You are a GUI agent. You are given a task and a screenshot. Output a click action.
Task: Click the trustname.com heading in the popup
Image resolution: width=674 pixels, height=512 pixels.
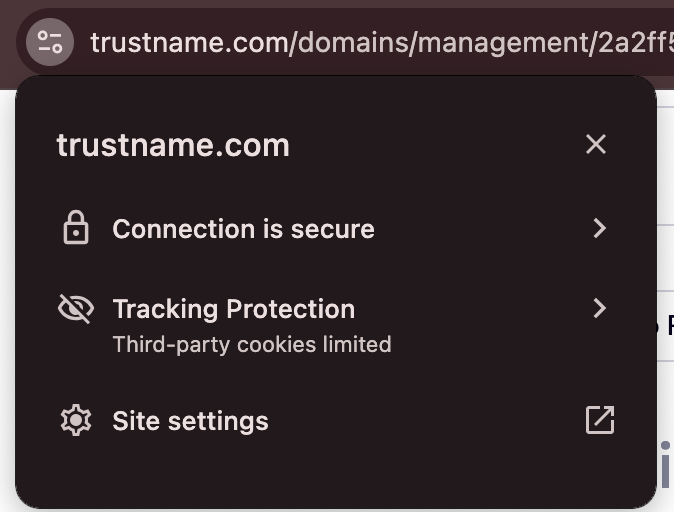tap(173, 145)
